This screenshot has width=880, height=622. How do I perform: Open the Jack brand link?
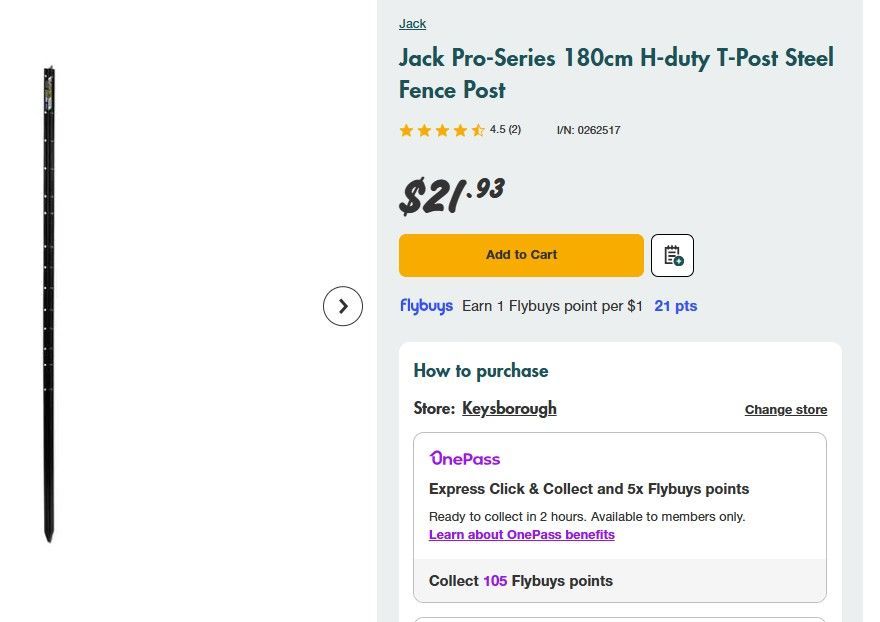[412, 24]
